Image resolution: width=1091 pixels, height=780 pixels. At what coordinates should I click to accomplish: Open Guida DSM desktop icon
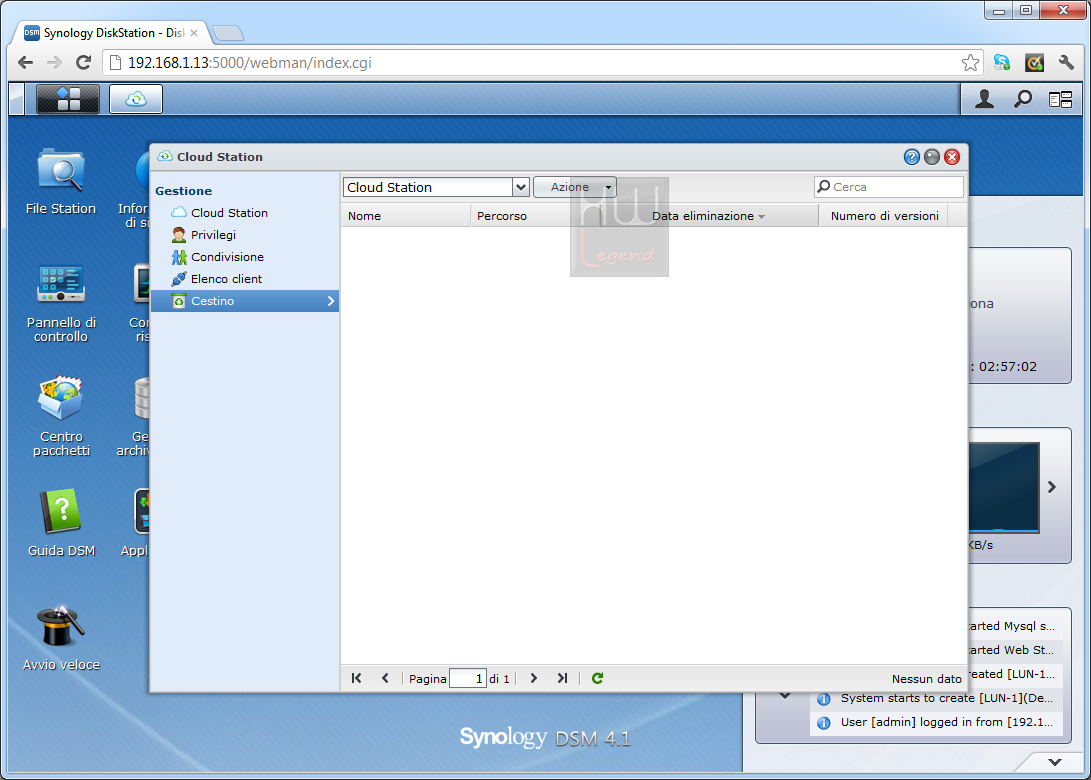click(61, 523)
